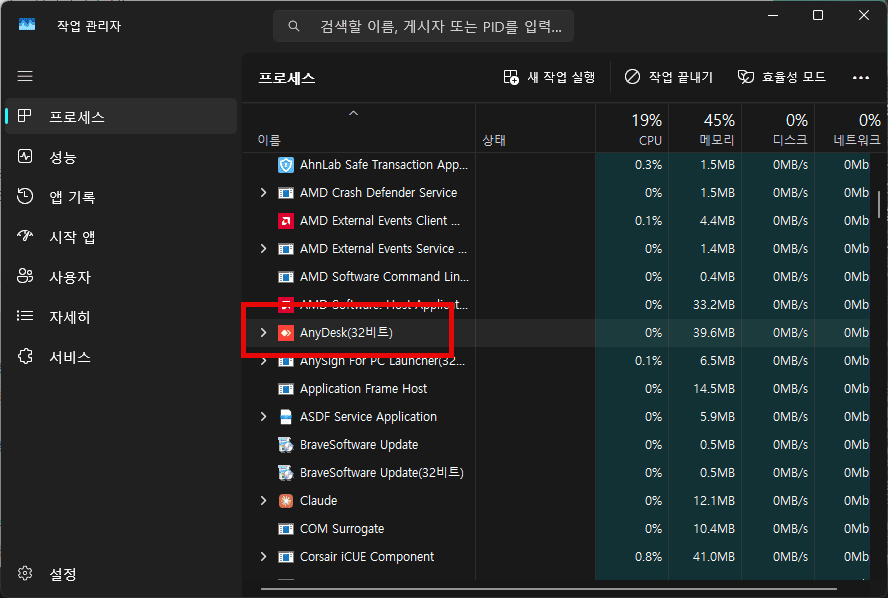Click the AMD External Events Service icon

pos(286,249)
